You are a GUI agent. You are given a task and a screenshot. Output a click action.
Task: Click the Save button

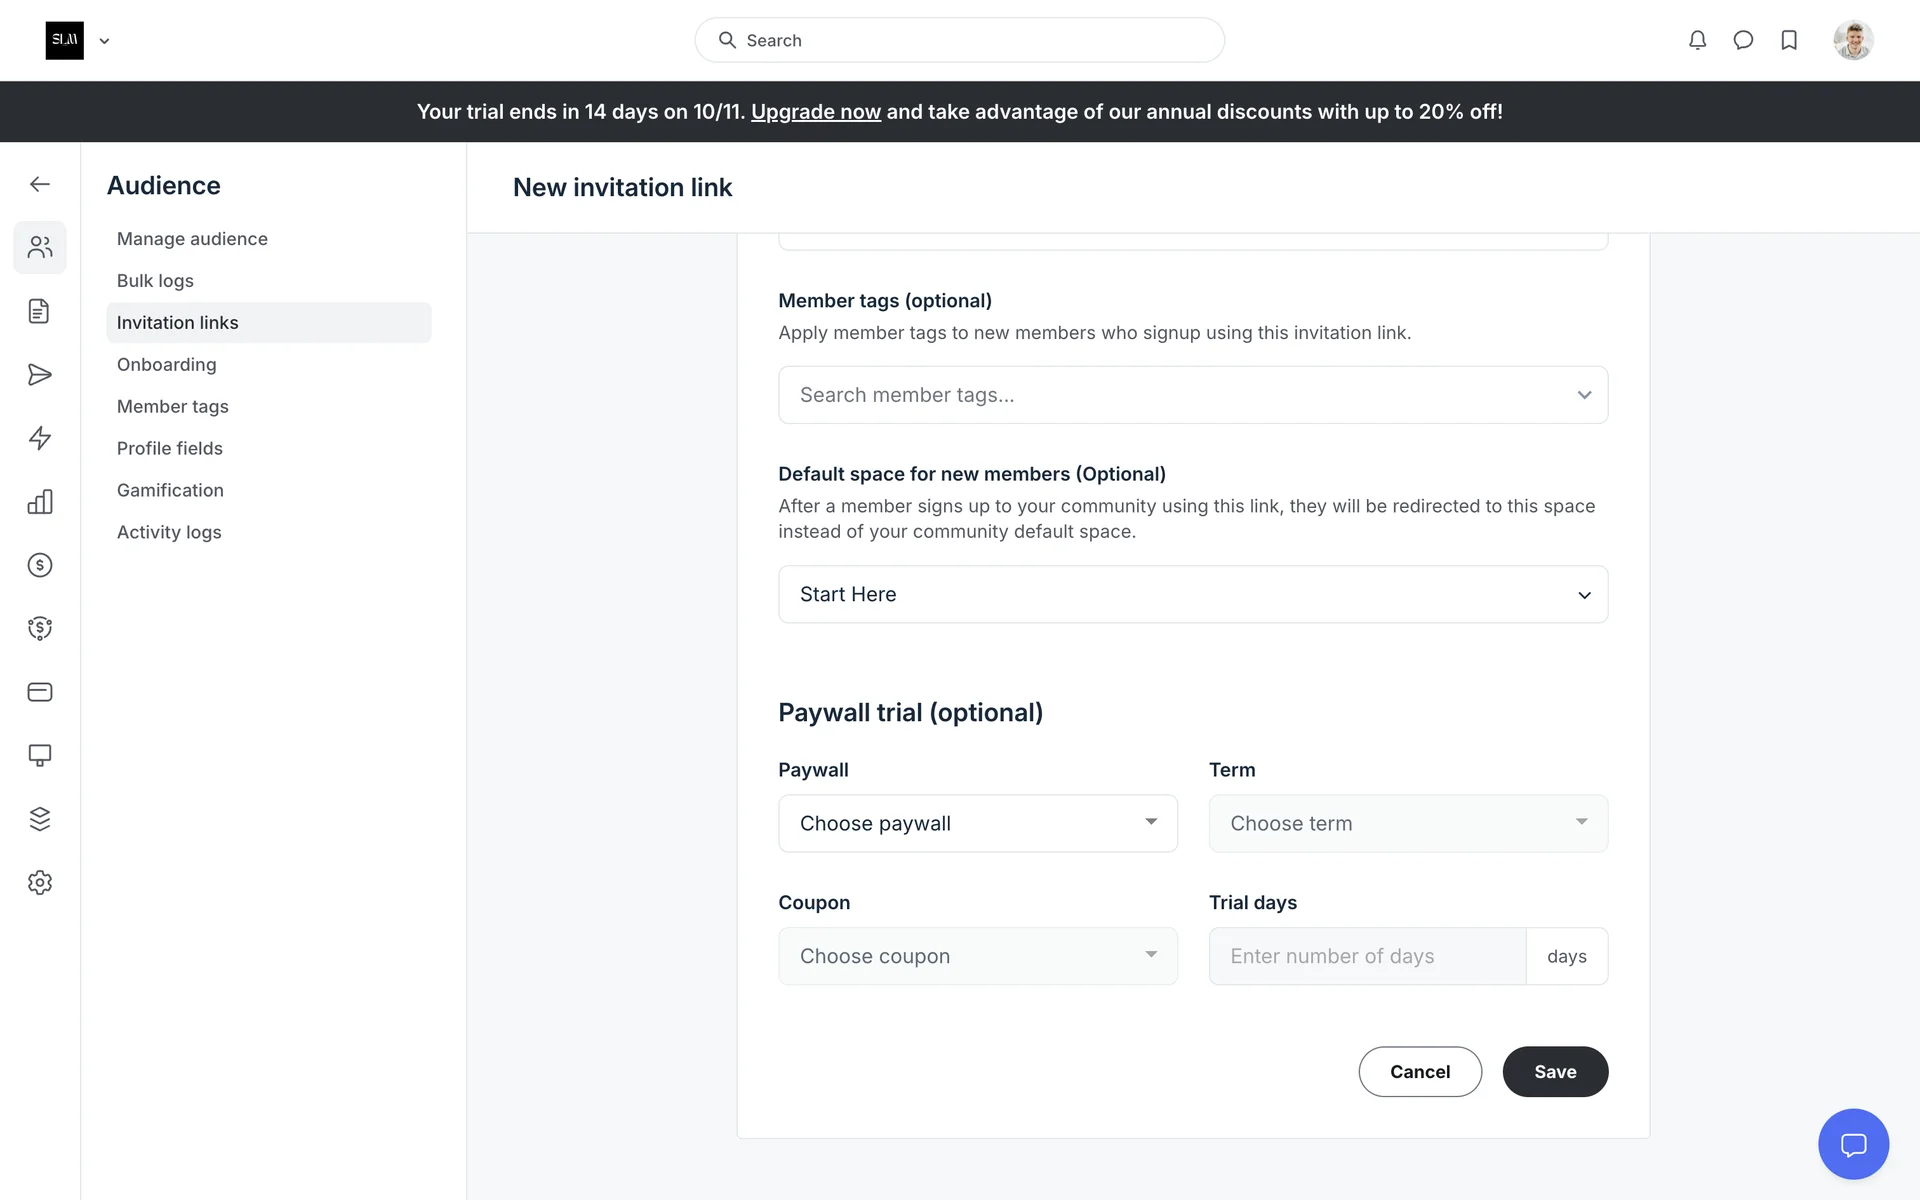tap(1554, 1072)
